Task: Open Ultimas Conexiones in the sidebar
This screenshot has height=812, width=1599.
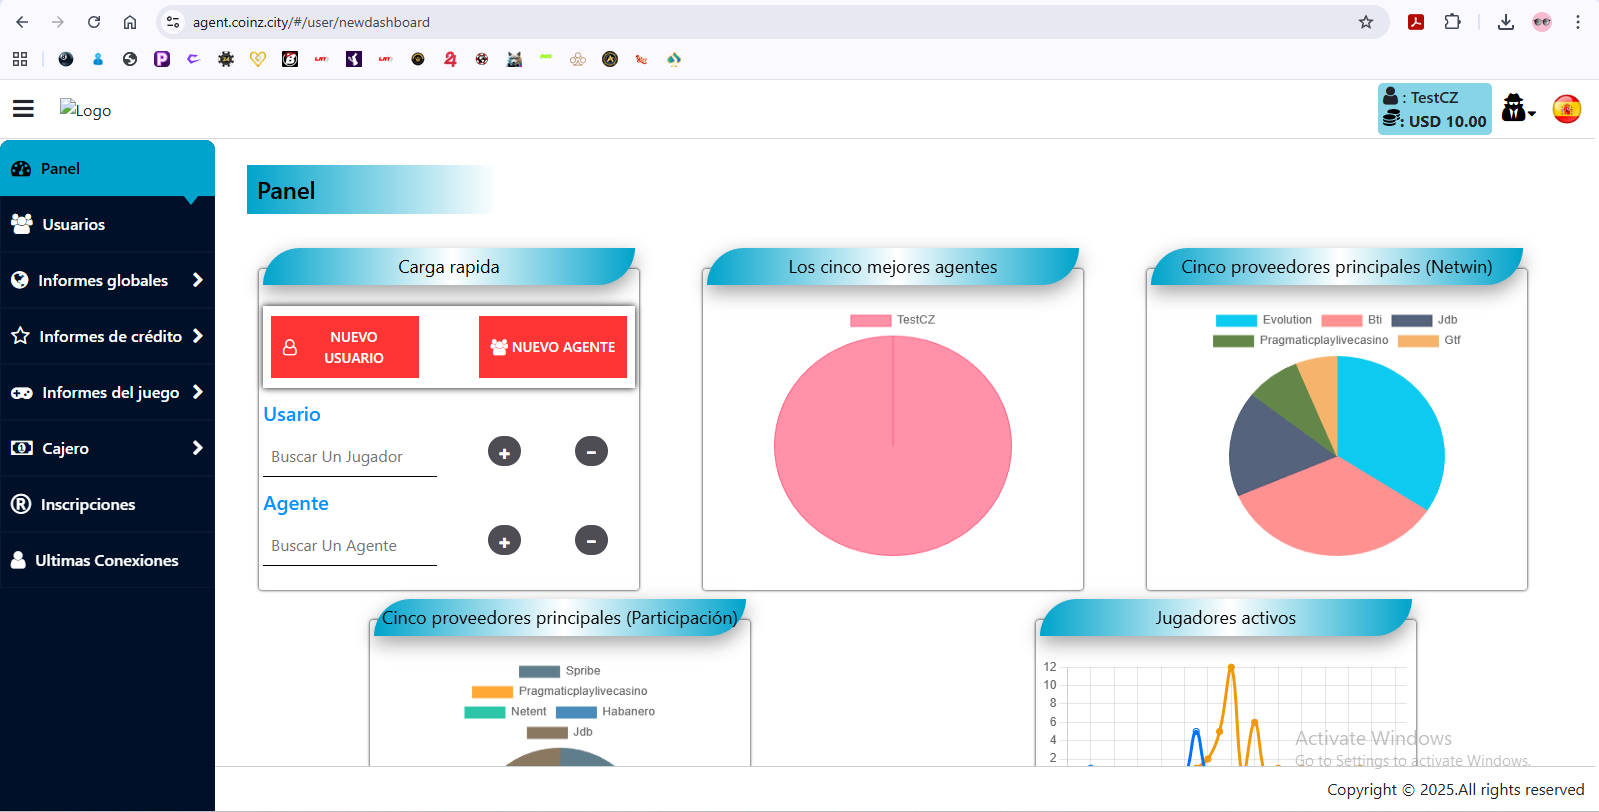Action: click(106, 560)
